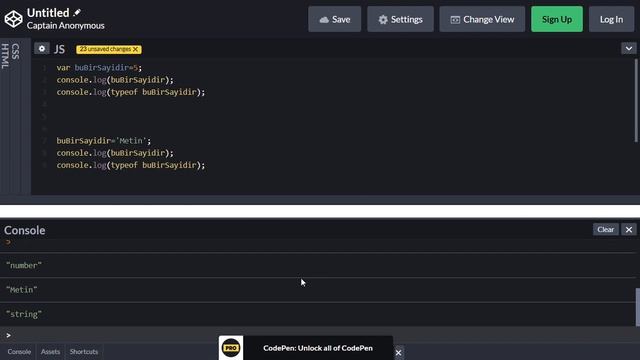Open the Change View menu
This screenshot has width=640, height=360.
(482, 19)
